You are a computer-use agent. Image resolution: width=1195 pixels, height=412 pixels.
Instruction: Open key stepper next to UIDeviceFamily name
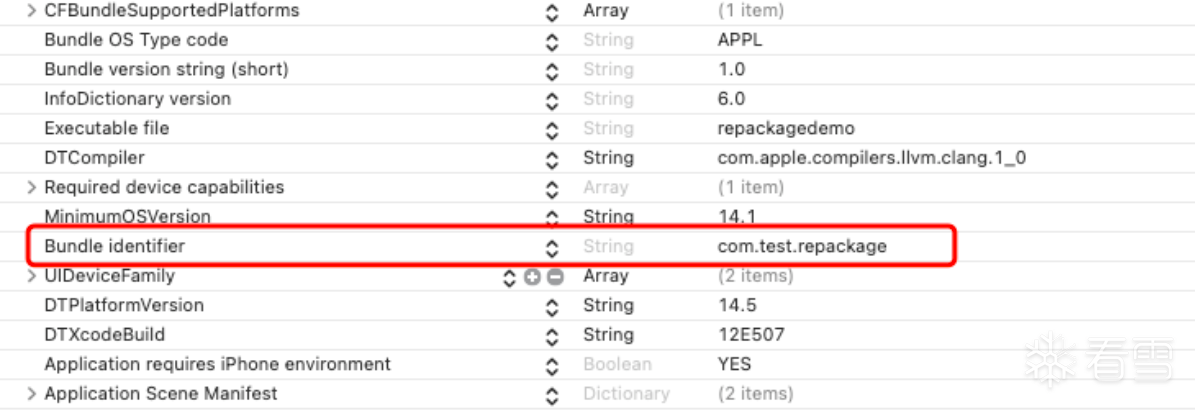point(509,277)
